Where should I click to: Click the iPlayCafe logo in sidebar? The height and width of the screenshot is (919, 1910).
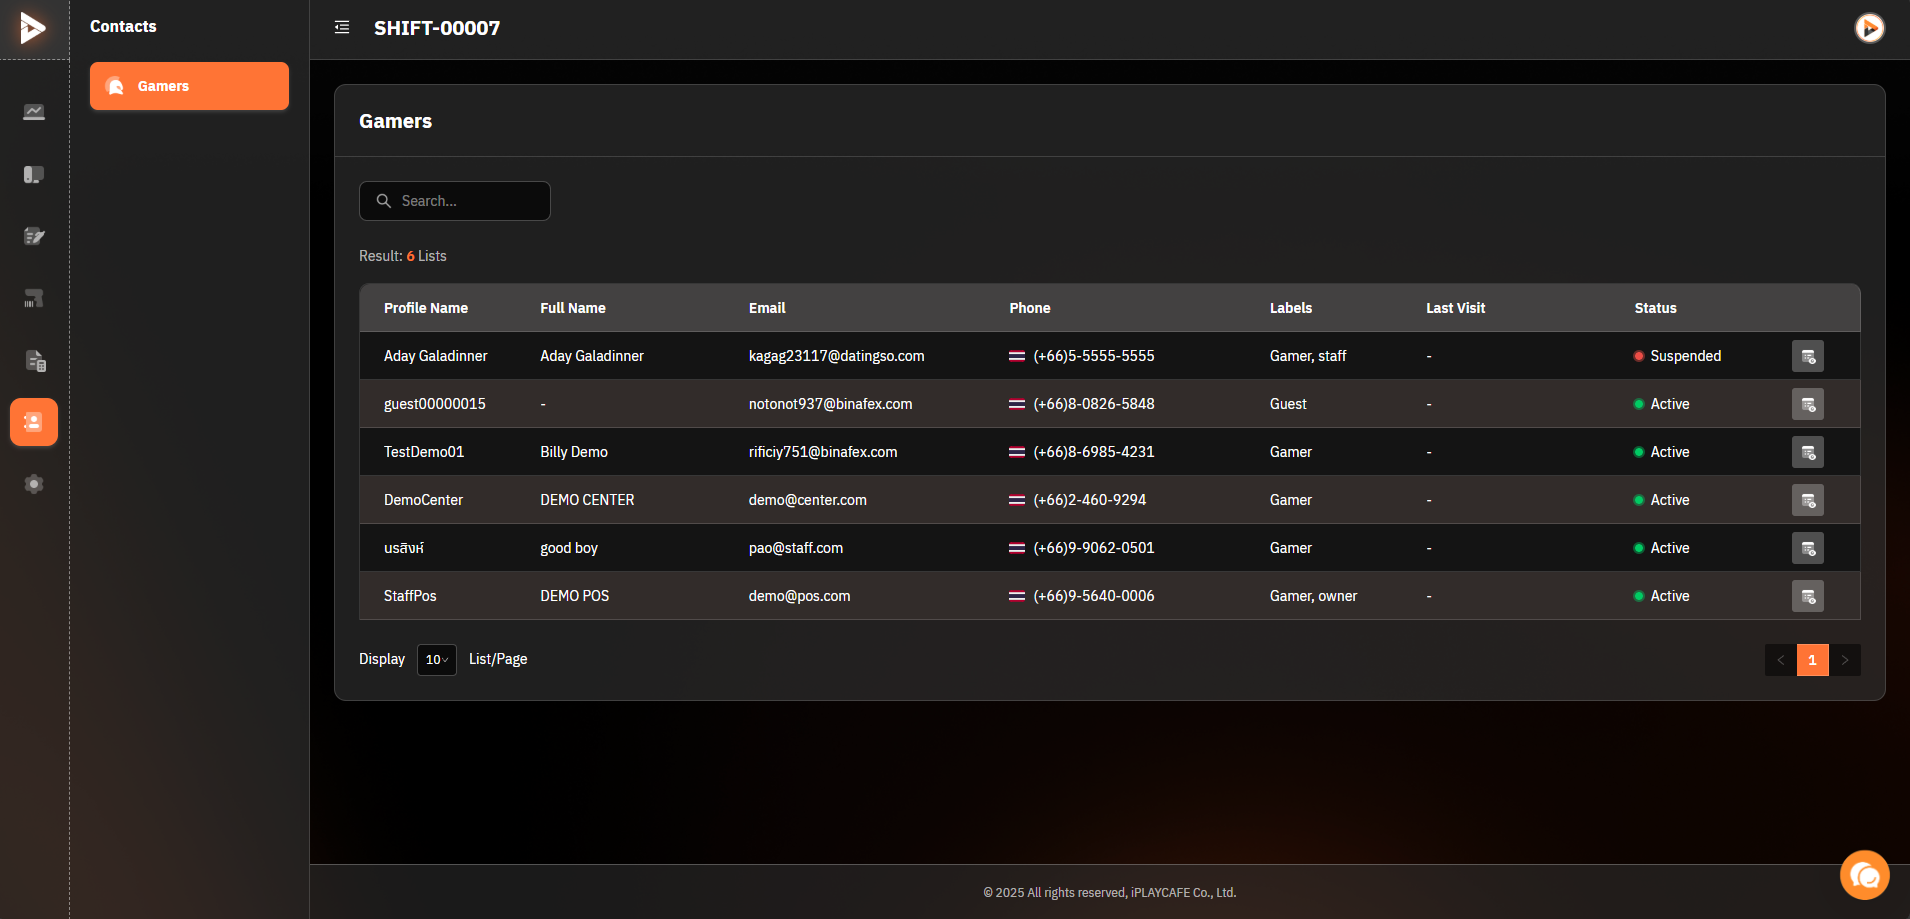33,27
